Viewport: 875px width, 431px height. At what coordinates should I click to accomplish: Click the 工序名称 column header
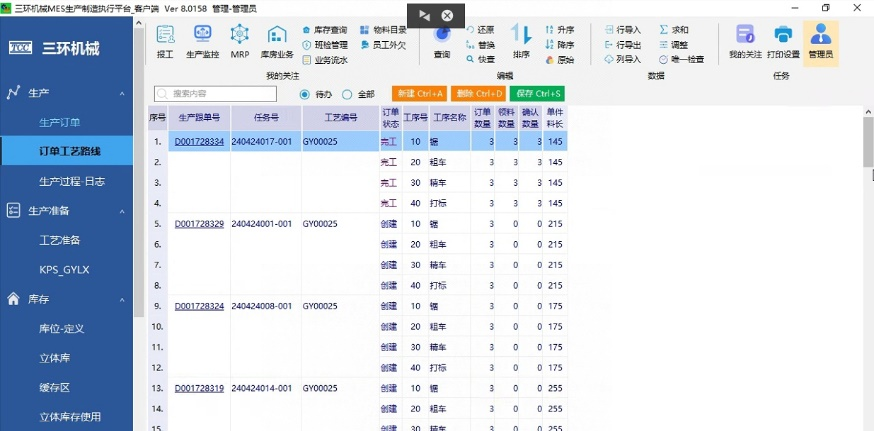click(x=450, y=118)
